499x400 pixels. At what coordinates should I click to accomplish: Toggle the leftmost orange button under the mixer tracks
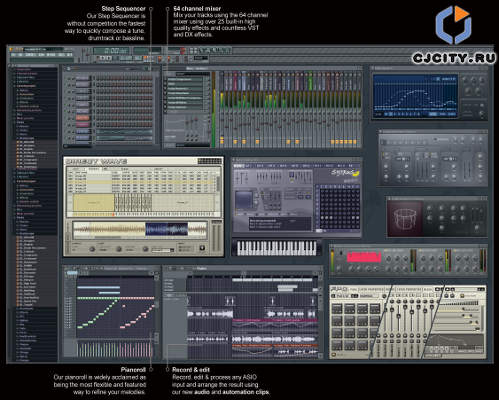222,142
